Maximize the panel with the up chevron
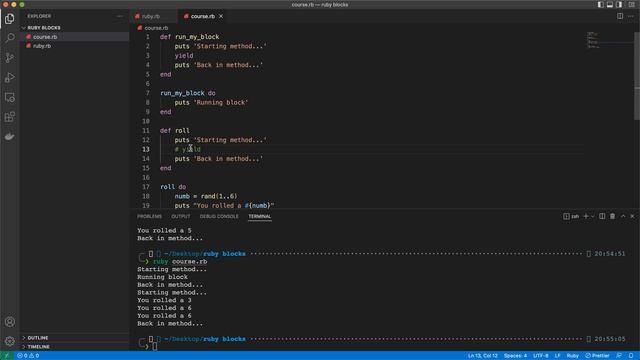640x360 pixels. pos(623,216)
